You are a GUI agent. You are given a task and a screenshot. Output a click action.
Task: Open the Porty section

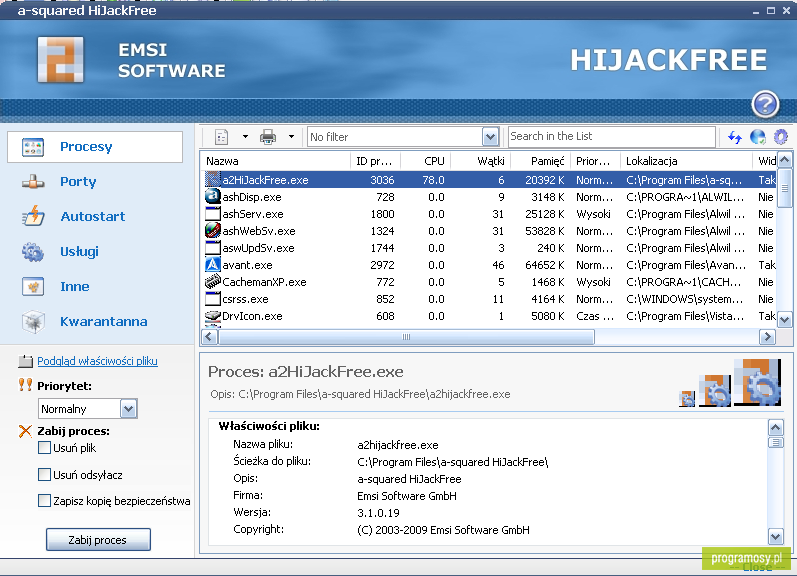pyautogui.click(x=78, y=181)
